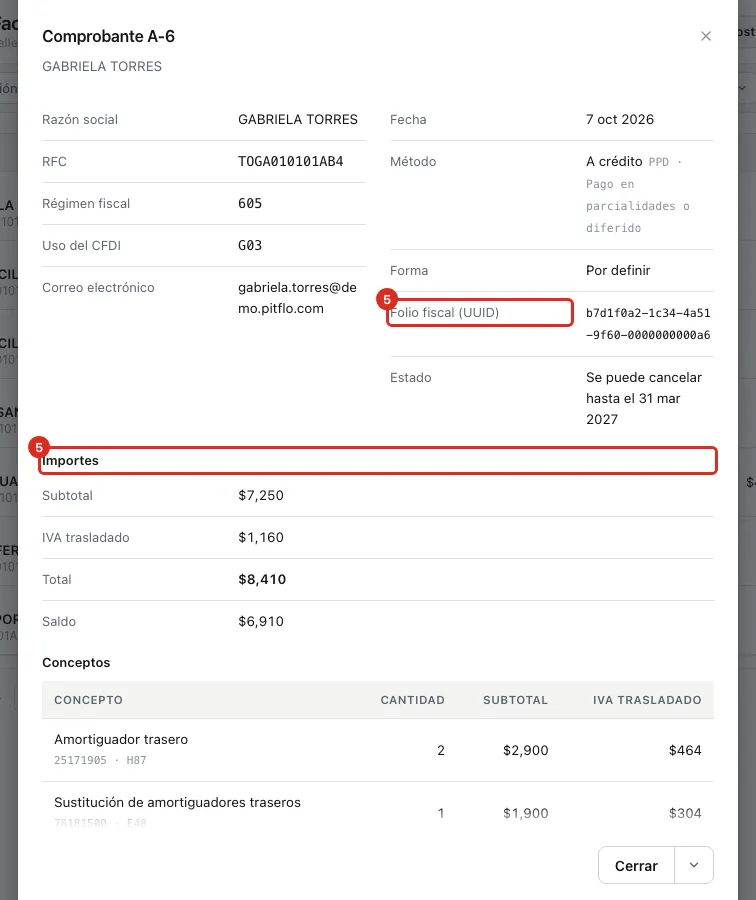Click the Régimen fiscal value 605
The image size is (756, 900).
click(x=250, y=204)
